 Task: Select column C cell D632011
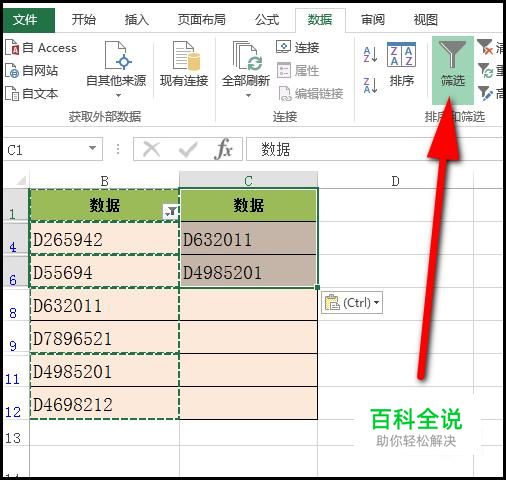(x=248, y=238)
